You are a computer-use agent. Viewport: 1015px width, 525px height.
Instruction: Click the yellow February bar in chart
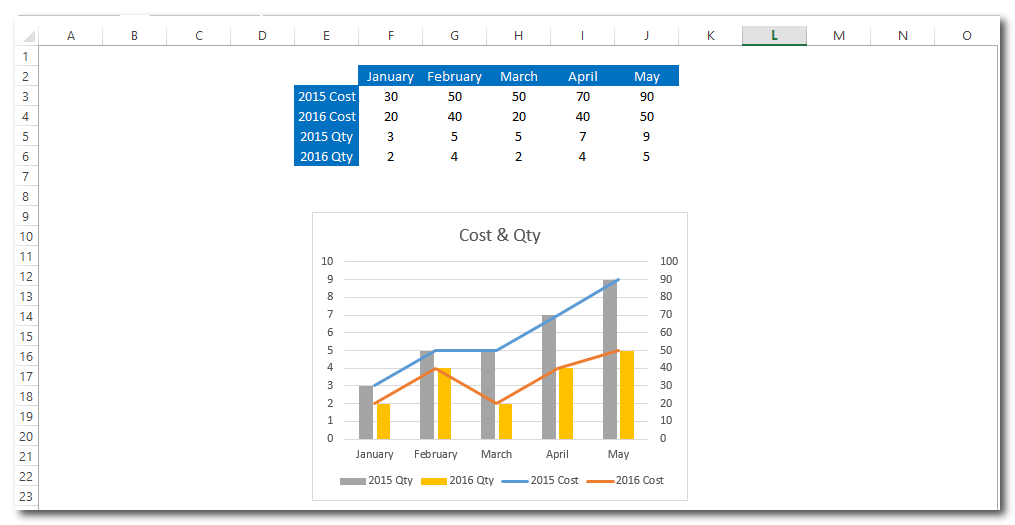pyautogui.click(x=444, y=404)
